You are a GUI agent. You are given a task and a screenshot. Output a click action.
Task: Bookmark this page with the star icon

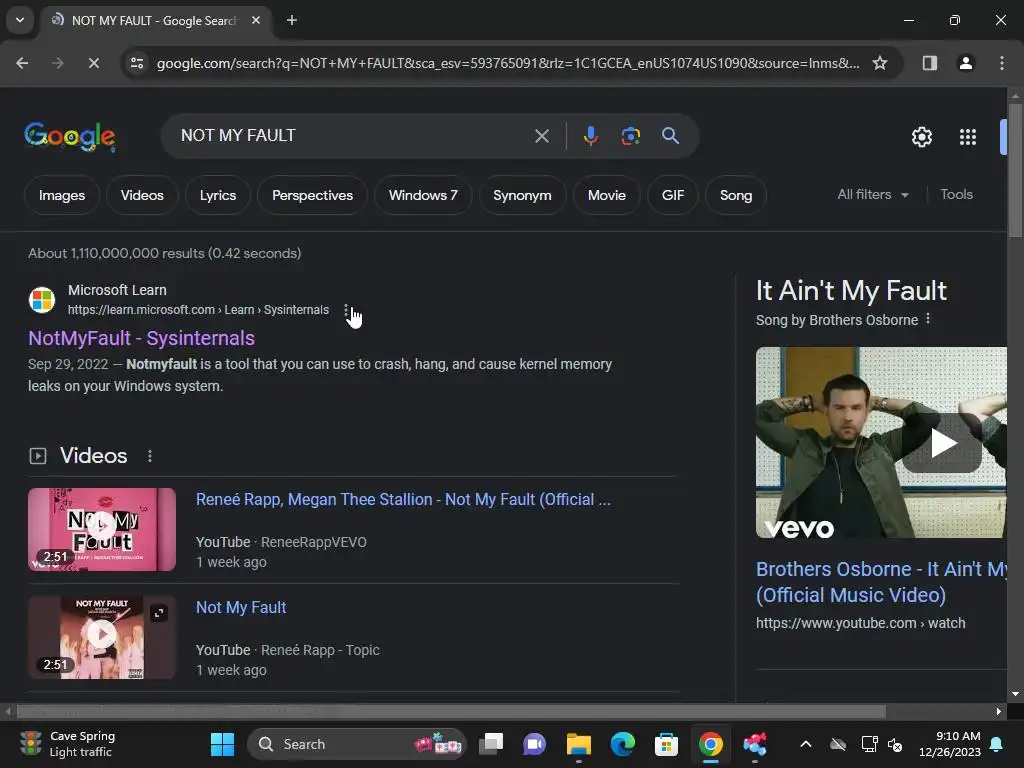(x=880, y=63)
